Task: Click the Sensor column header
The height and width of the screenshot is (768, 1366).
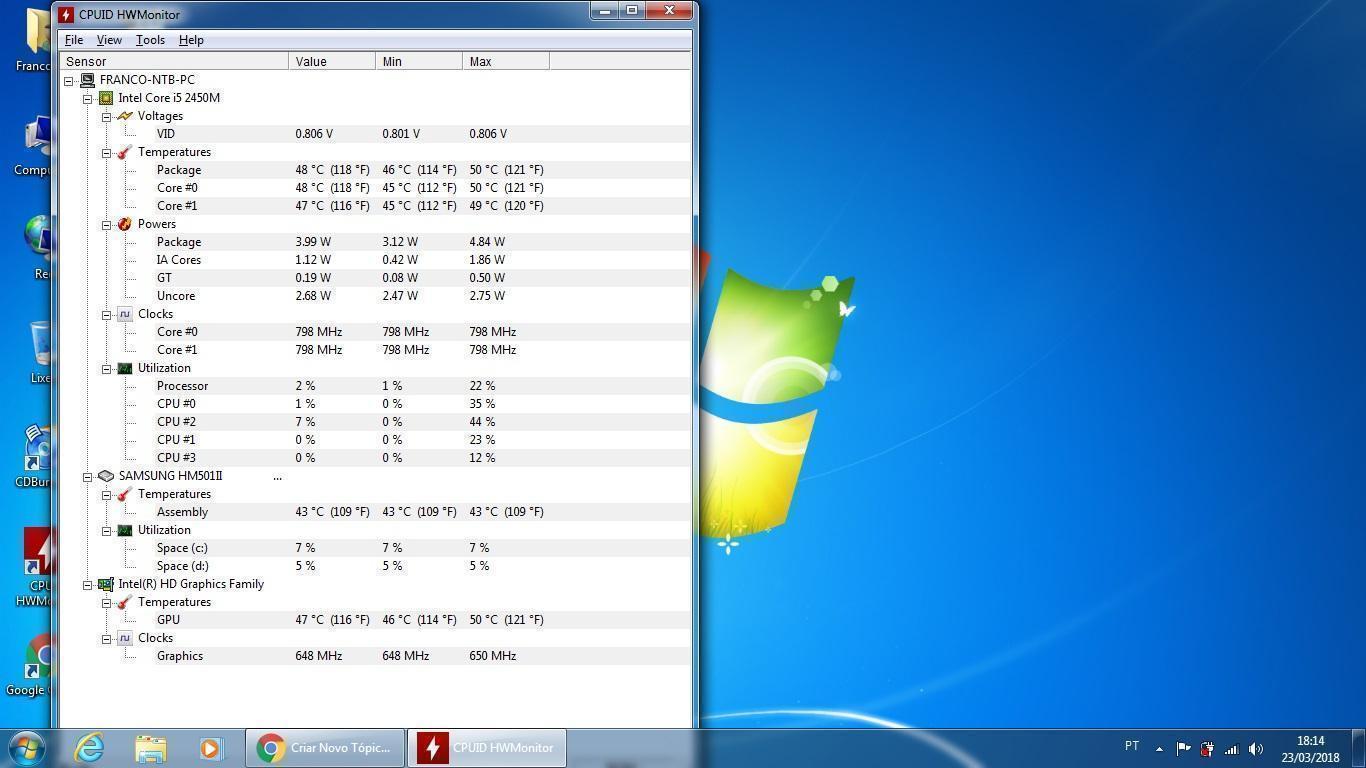Action: tap(174, 61)
